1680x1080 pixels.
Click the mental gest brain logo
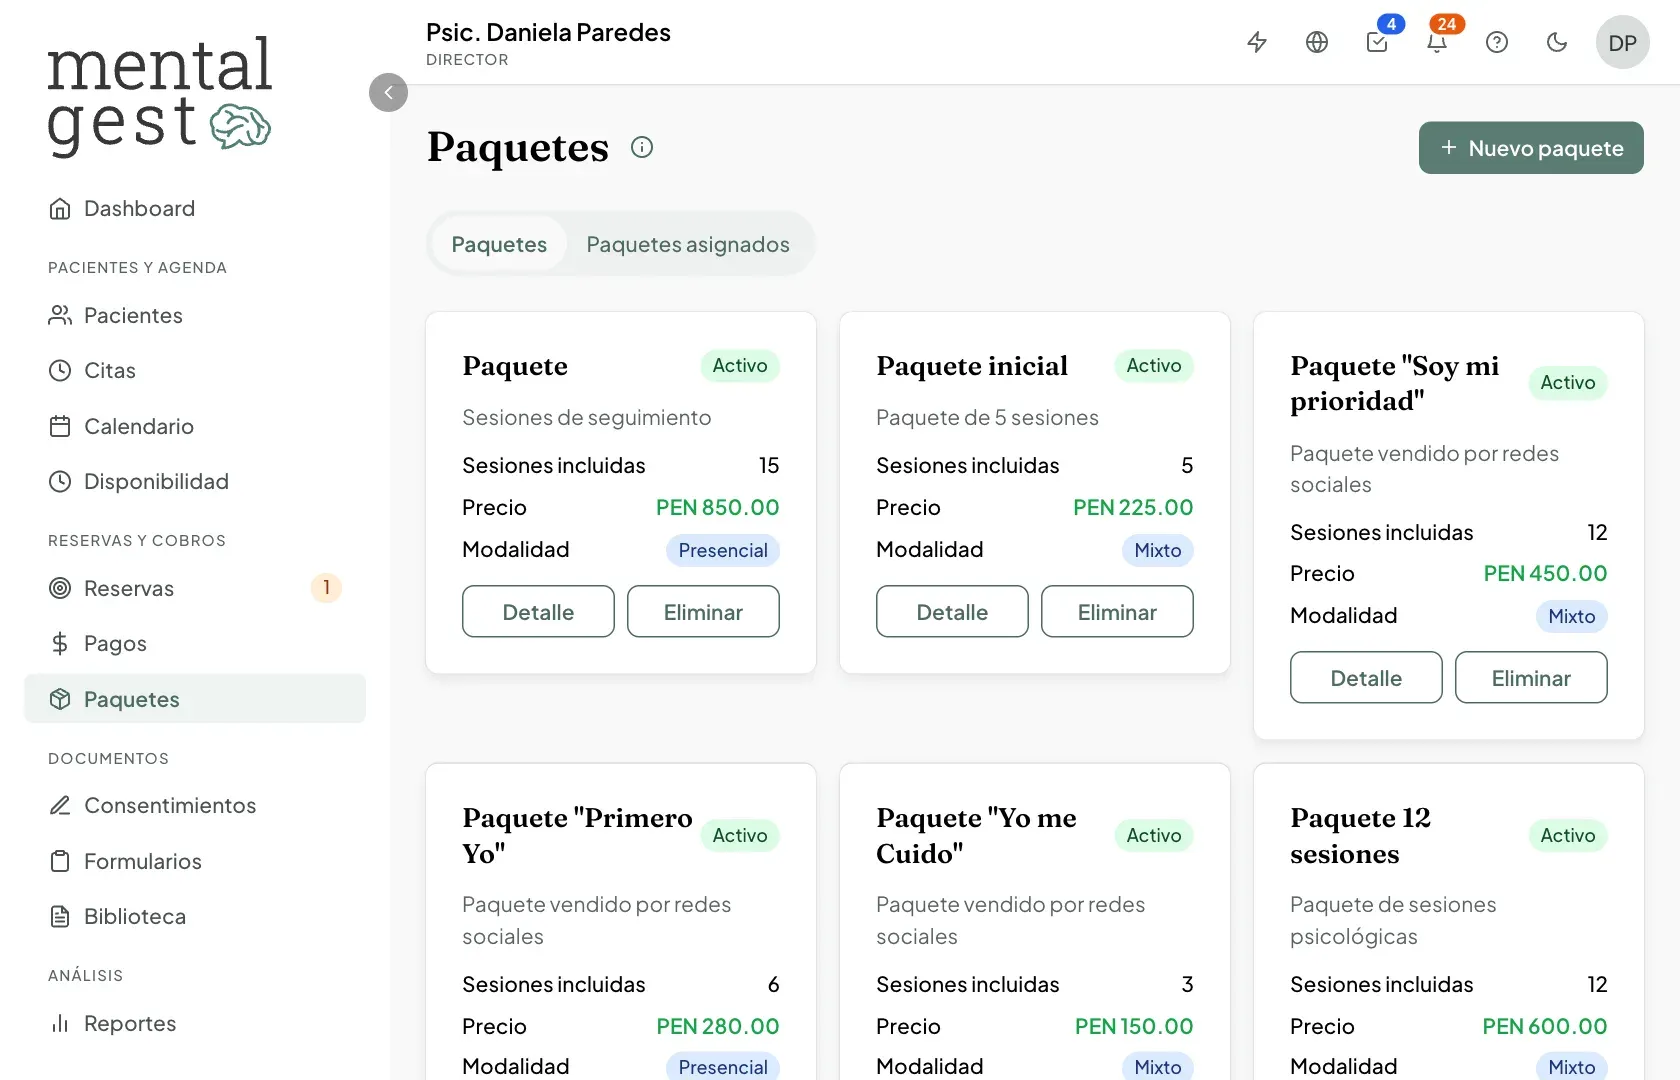click(160, 95)
